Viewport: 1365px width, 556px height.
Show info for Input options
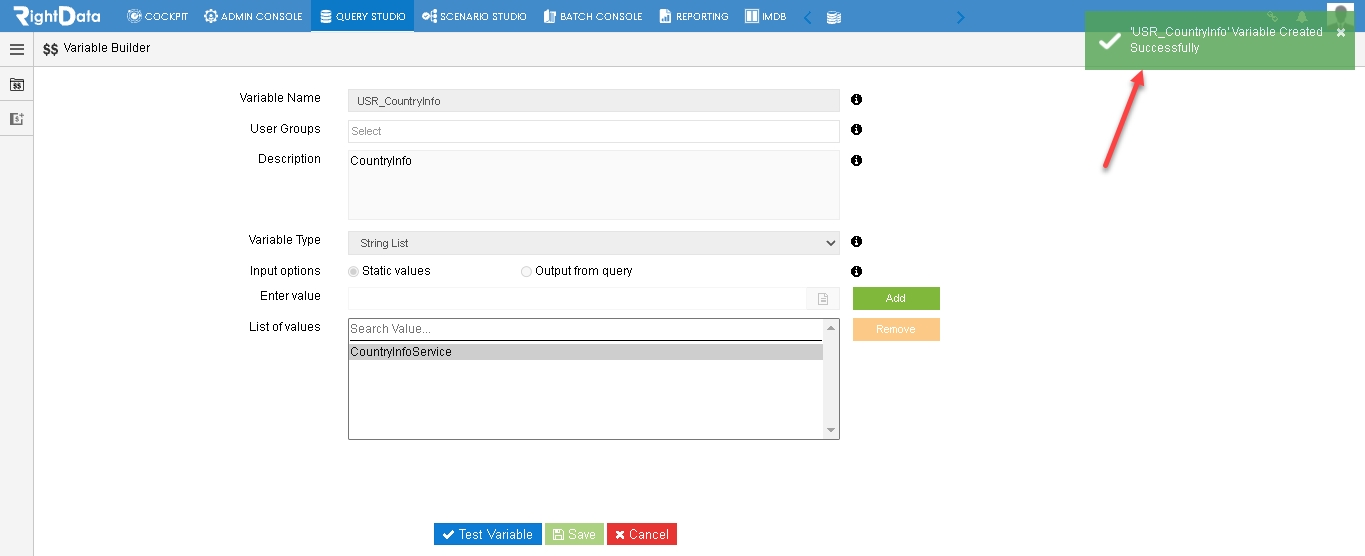[x=857, y=272]
